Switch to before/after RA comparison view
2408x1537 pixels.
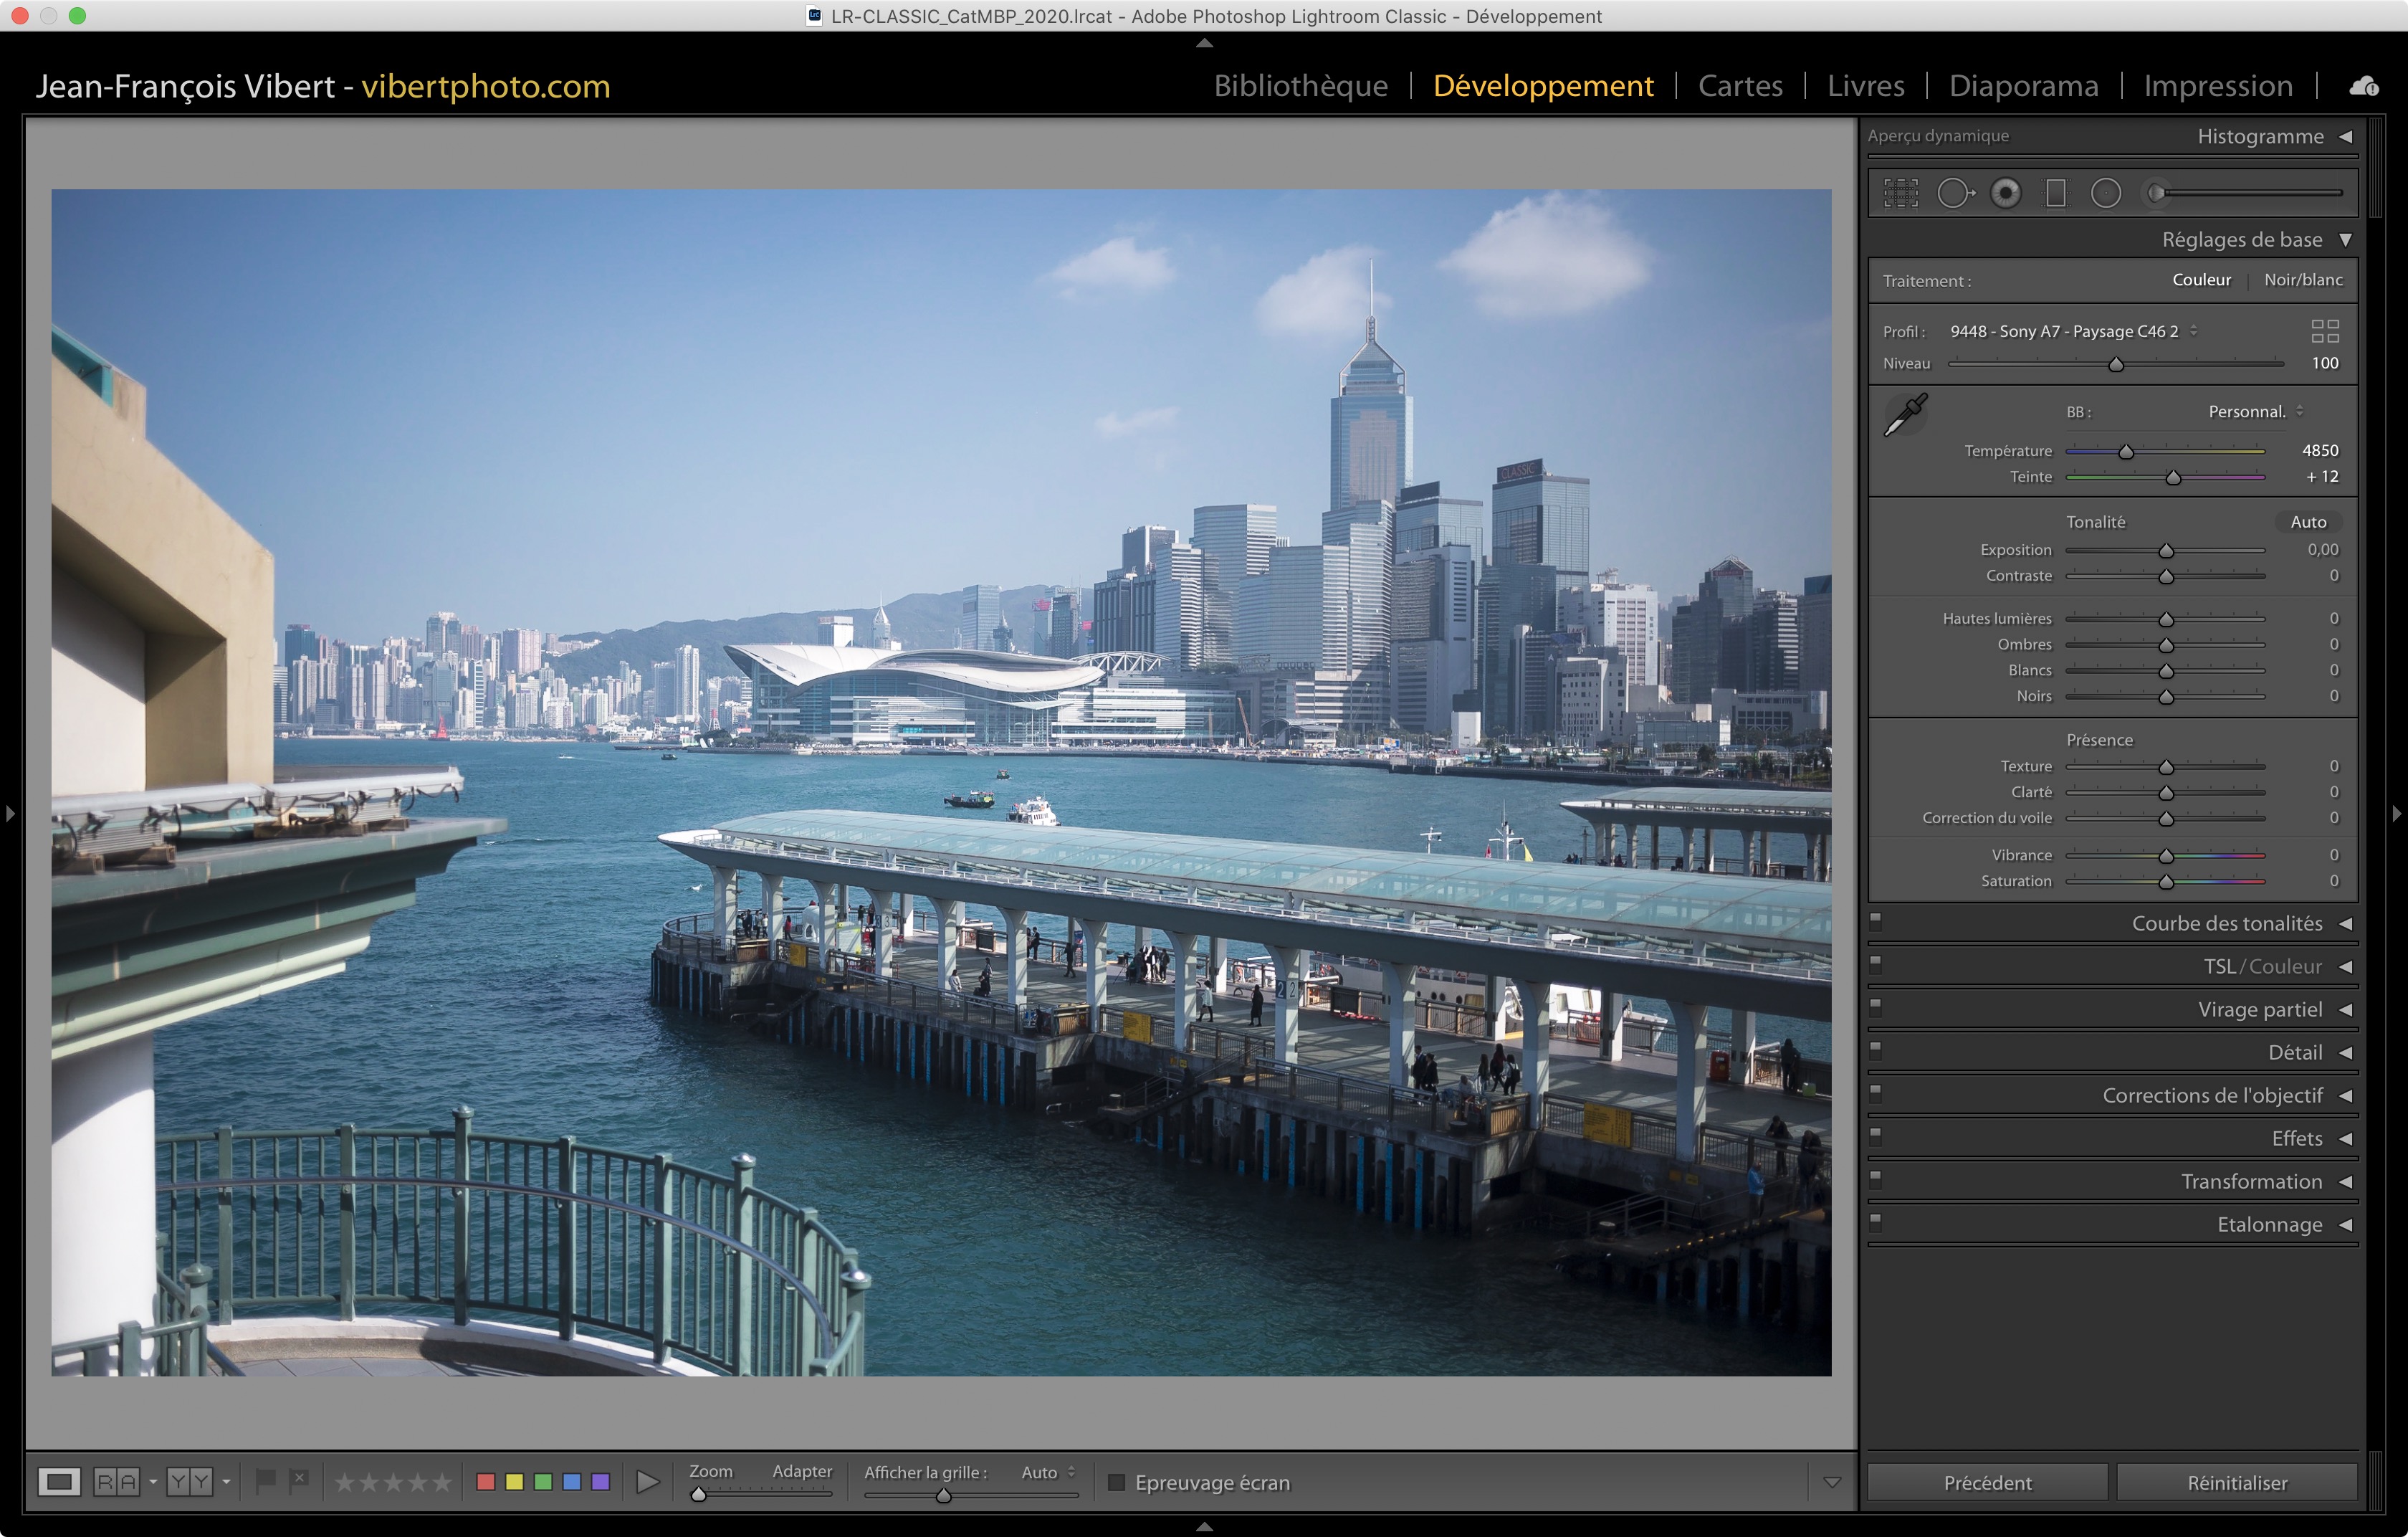tap(116, 1481)
